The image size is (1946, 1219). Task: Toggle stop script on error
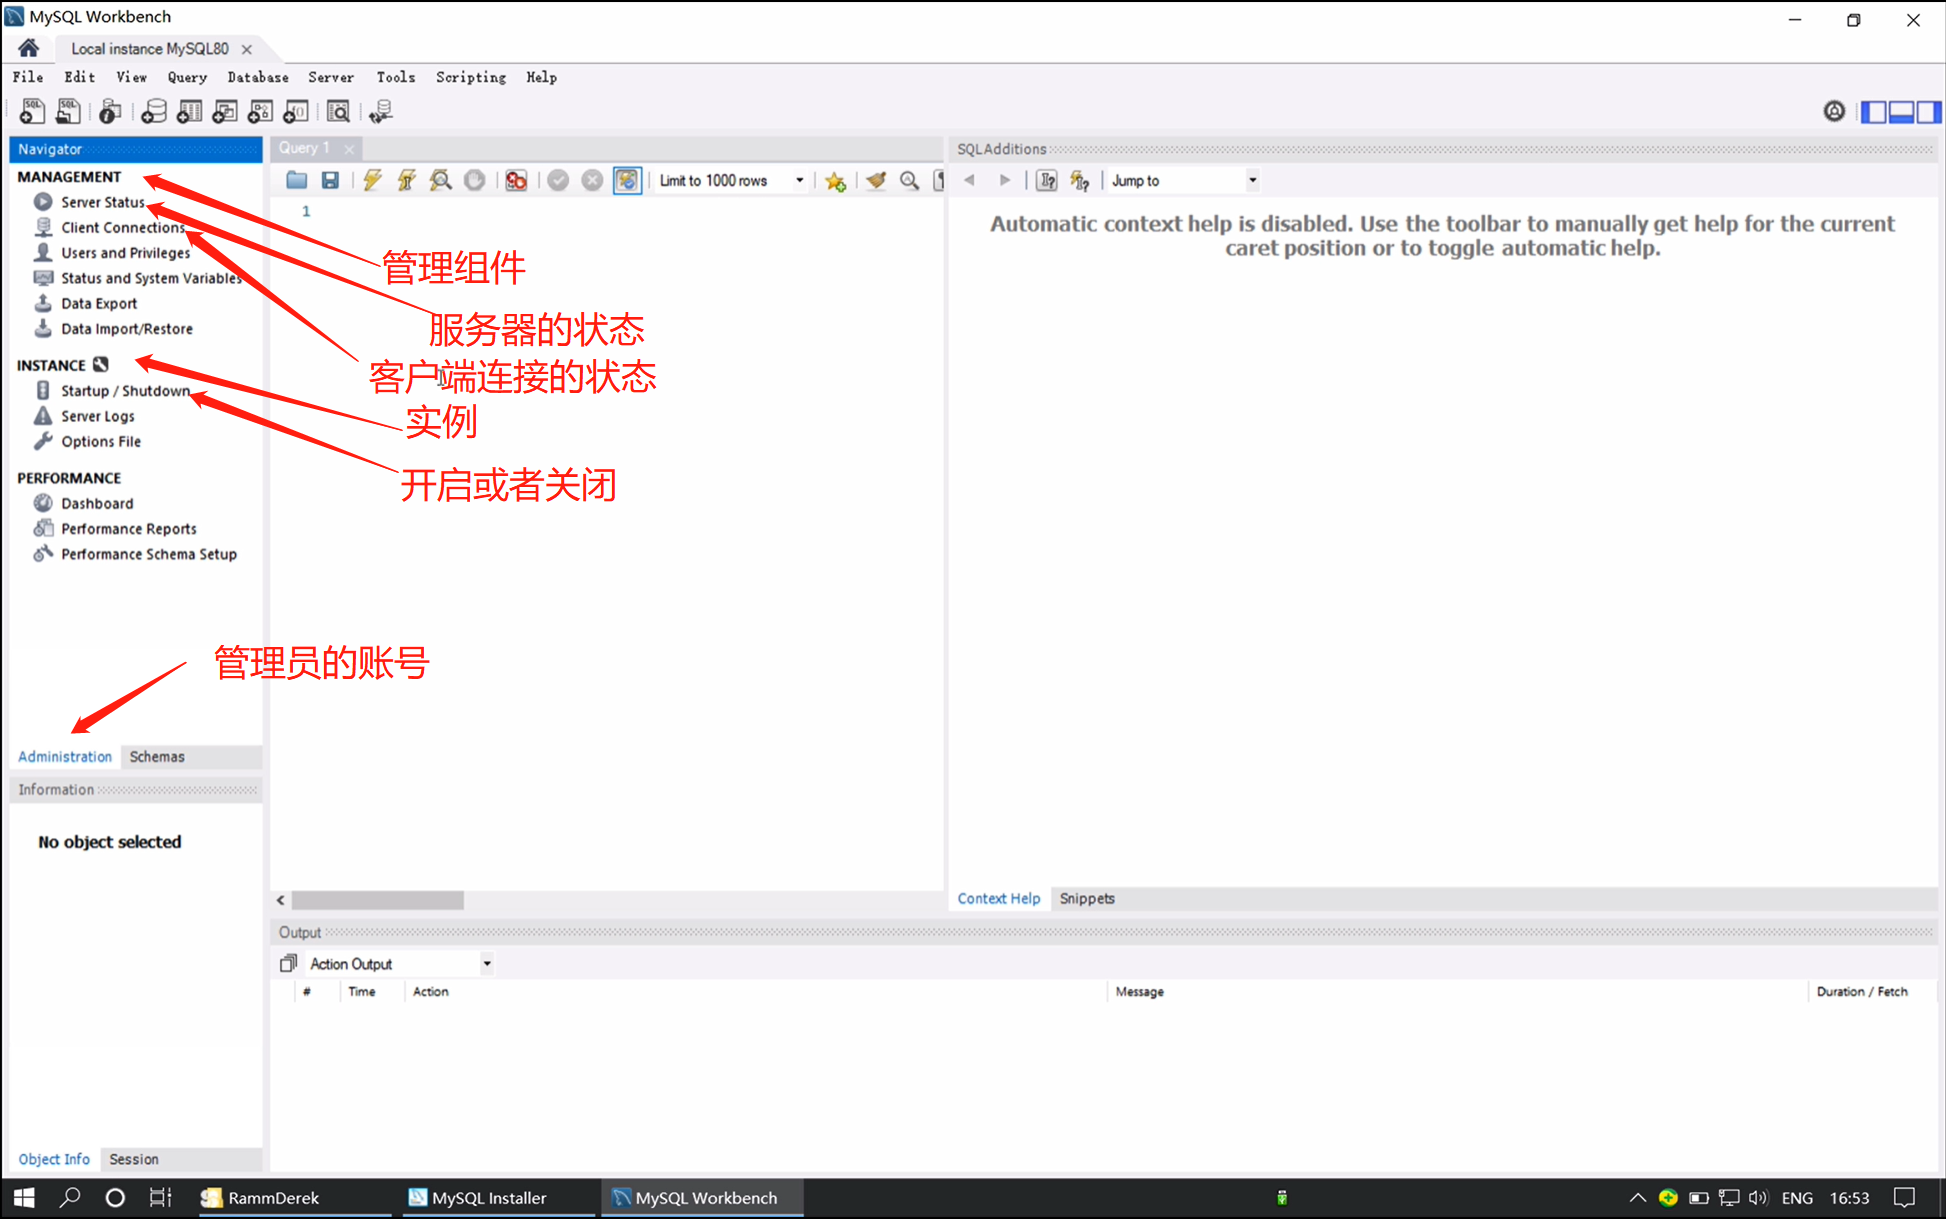coord(516,180)
